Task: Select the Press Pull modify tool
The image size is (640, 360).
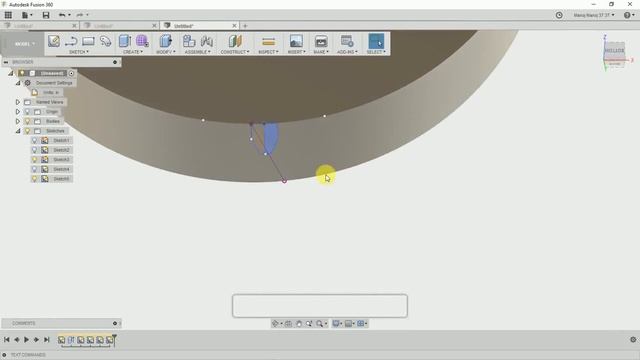Action: click(165, 41)
